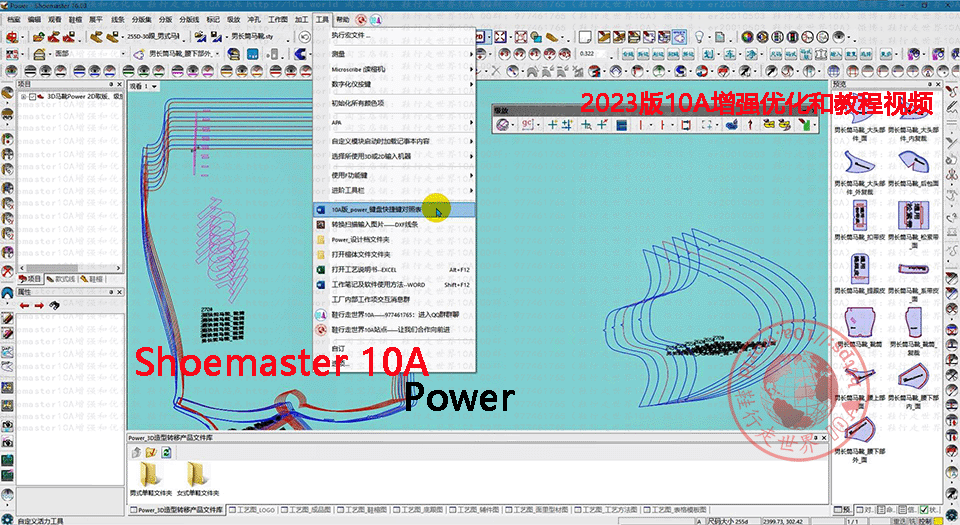The height and width of the screenshot is (525, 960).
Task: Switch to 鞋楦 panel tab
Action: (x=92, y=279)
